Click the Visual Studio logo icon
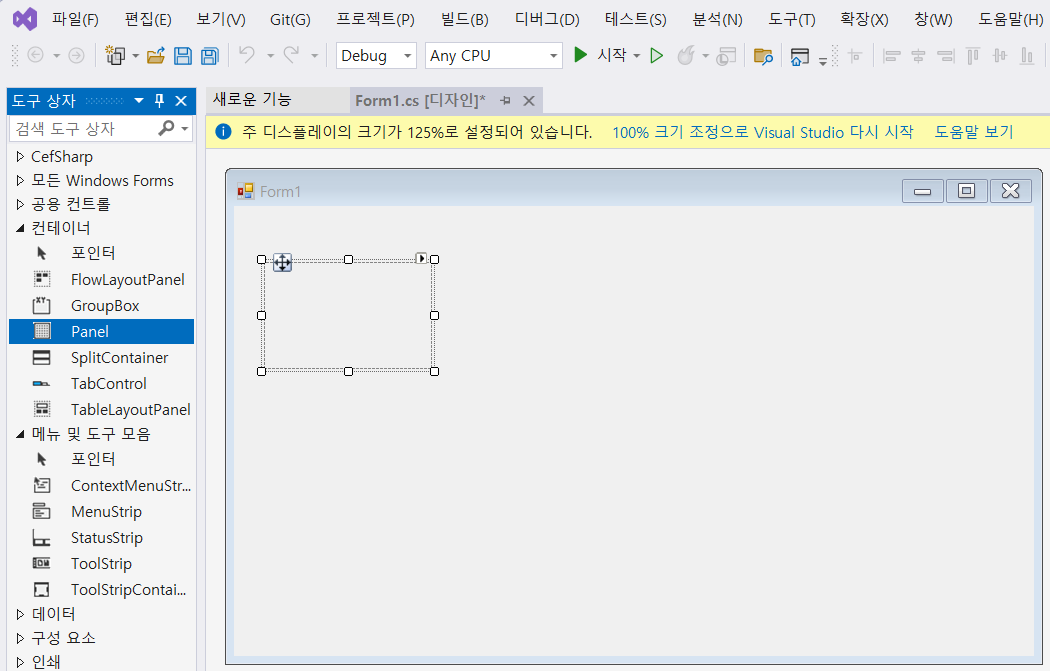1050x671 pixels. click(x=25, y=19)
